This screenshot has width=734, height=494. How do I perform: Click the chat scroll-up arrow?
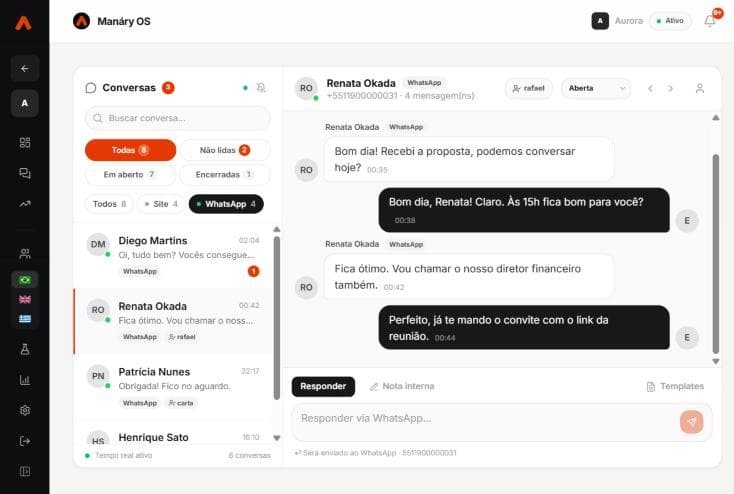716,118
